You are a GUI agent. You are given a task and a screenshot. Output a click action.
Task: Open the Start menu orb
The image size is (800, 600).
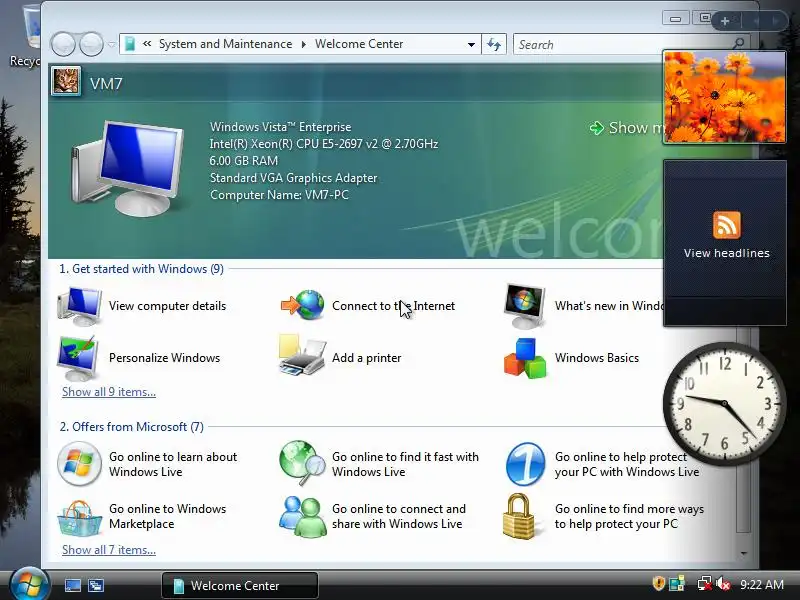coord(30,583)
